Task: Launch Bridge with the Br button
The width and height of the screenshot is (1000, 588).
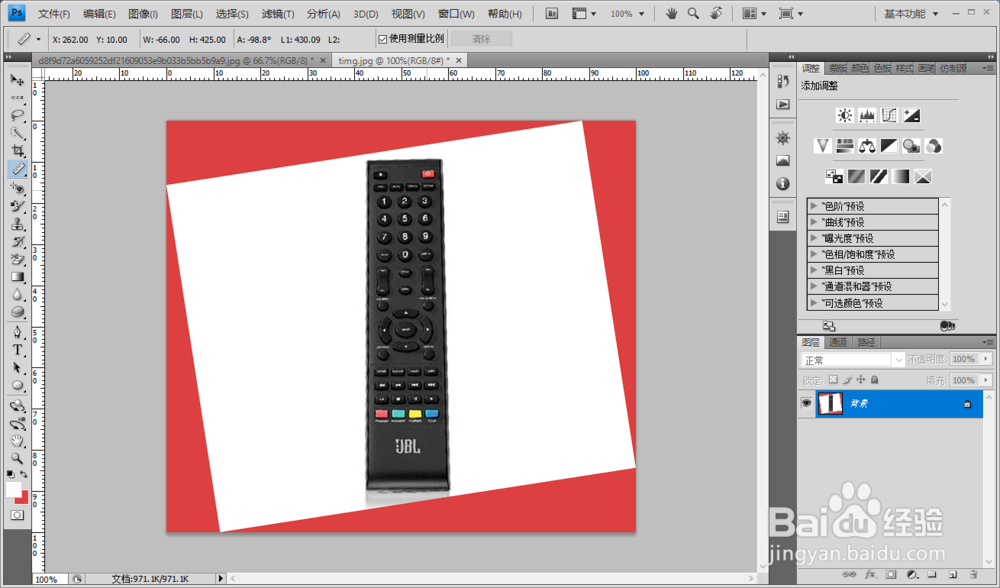Action: point(552,13)
